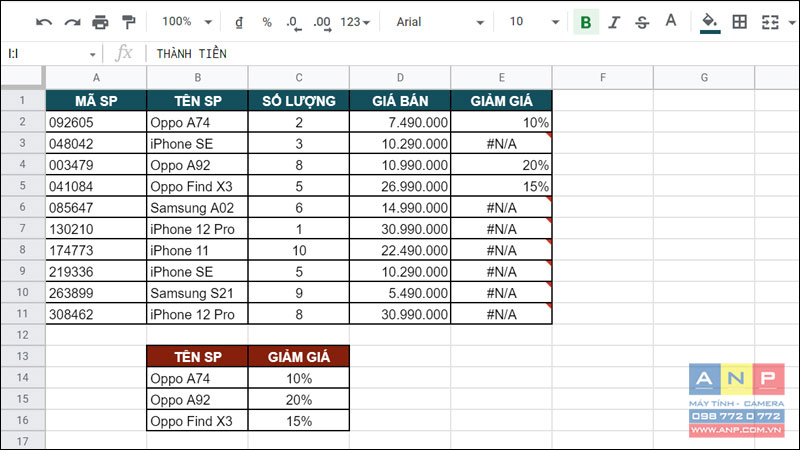Screen dimensions: 800x450
Task: Click the iPhone 11 cell
Action: (197, 250)
